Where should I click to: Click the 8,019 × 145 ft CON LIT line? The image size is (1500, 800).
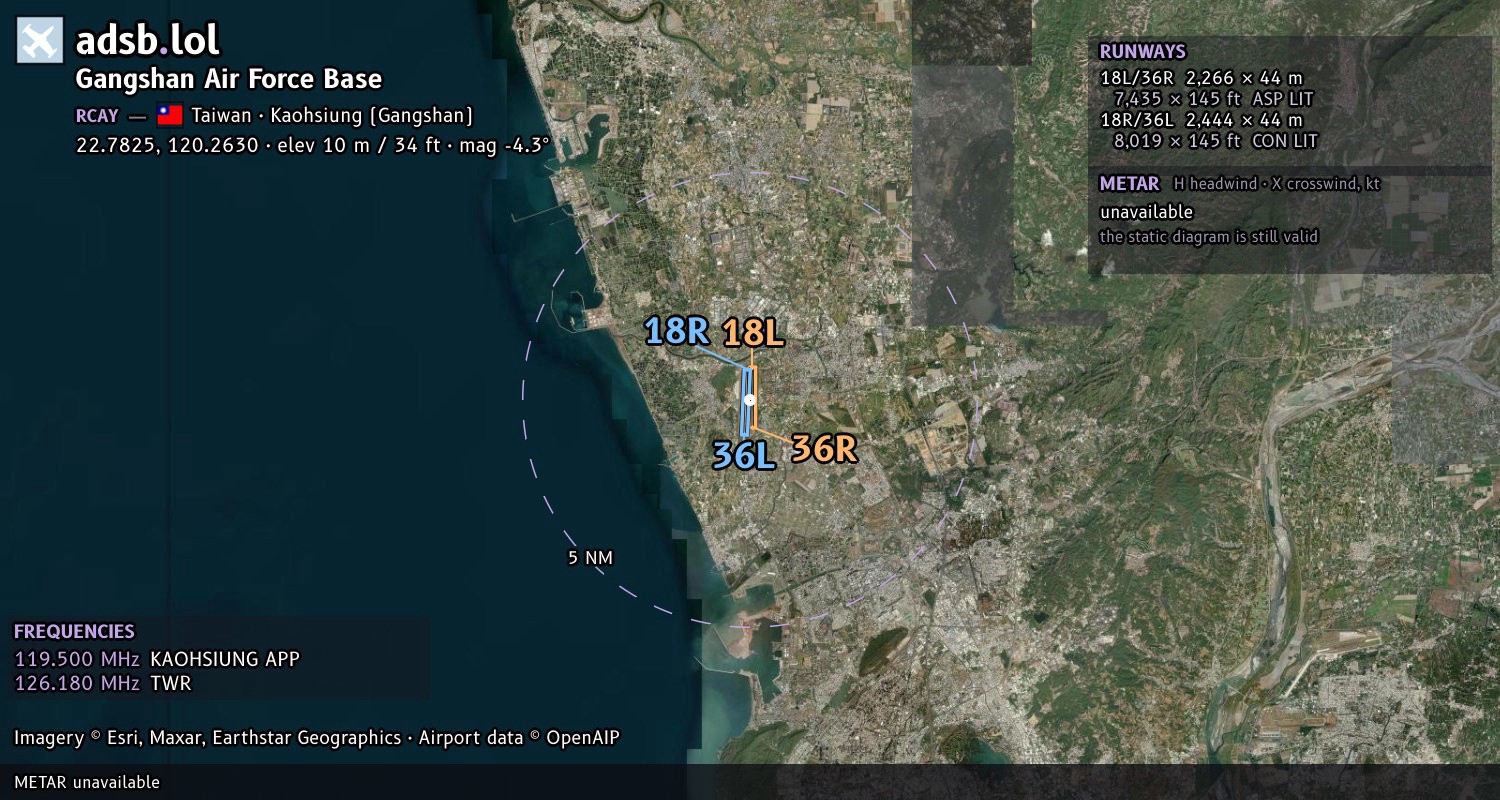(1215, 141)
